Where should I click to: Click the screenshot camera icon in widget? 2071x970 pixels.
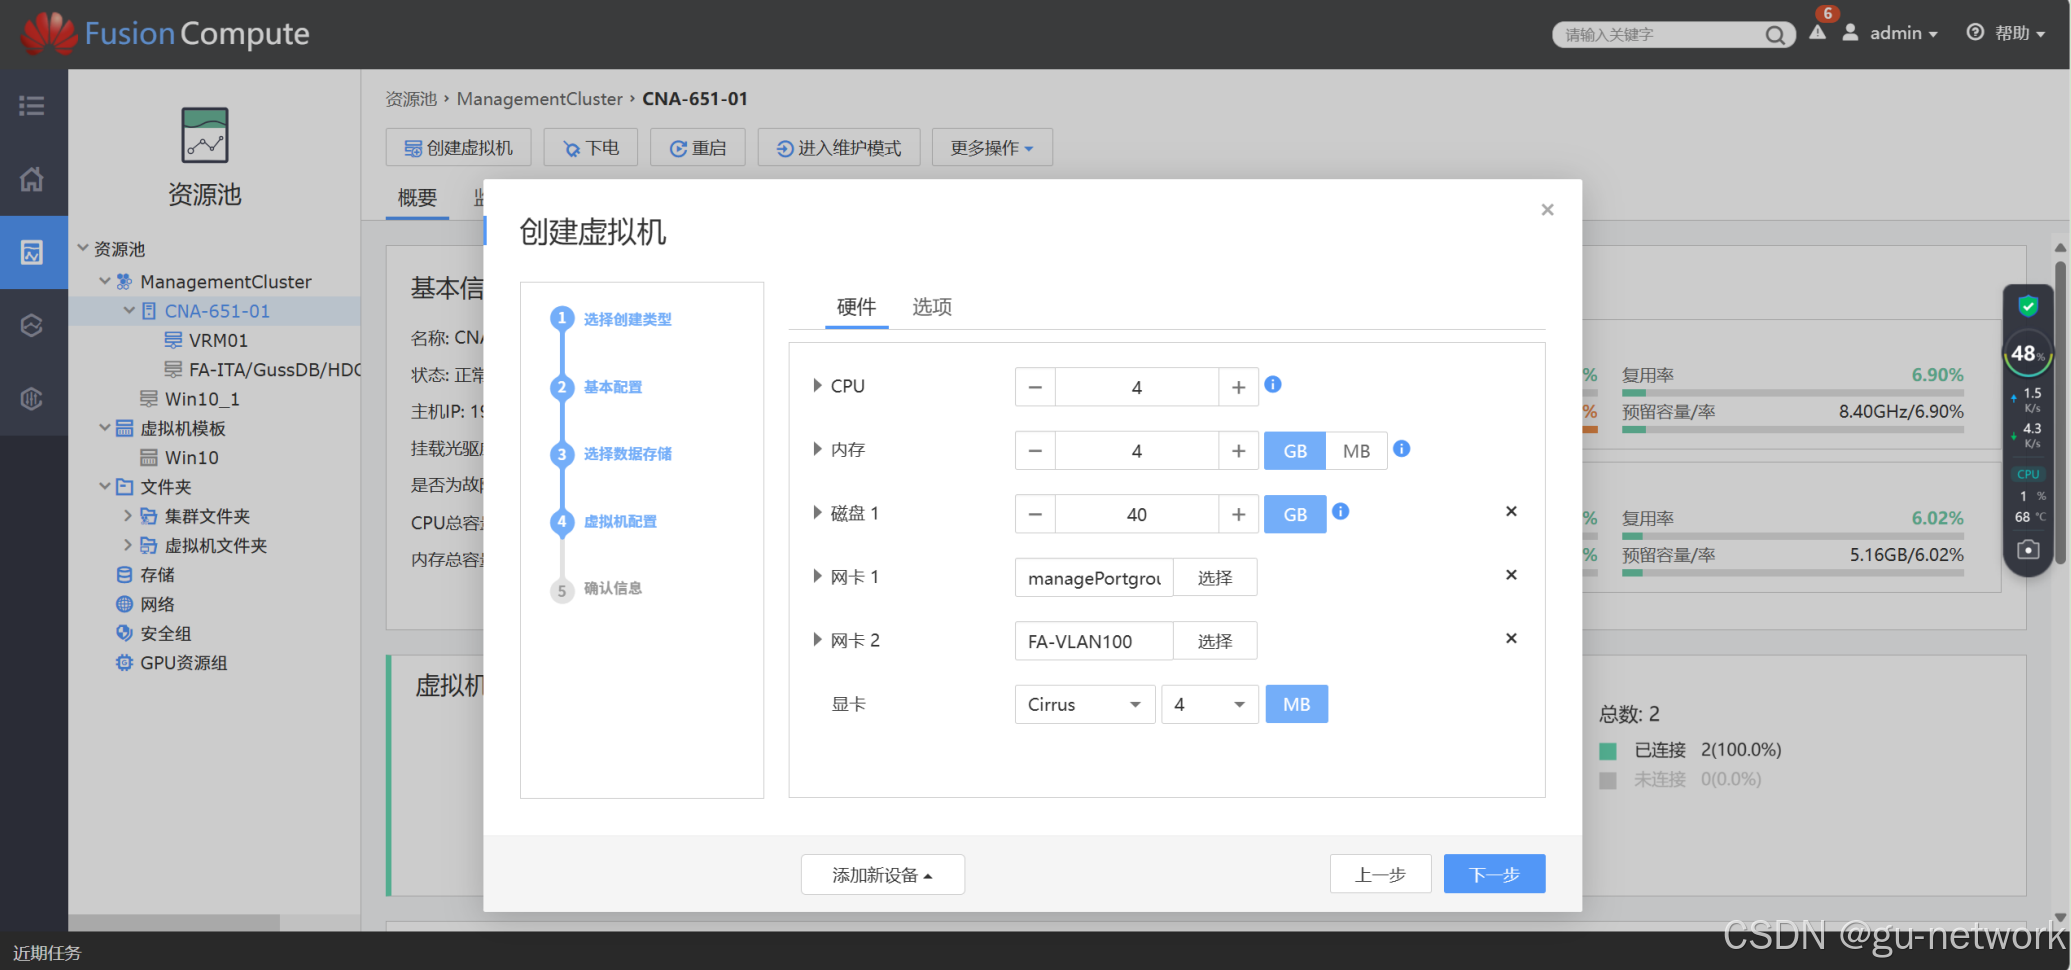(2028, 549)
